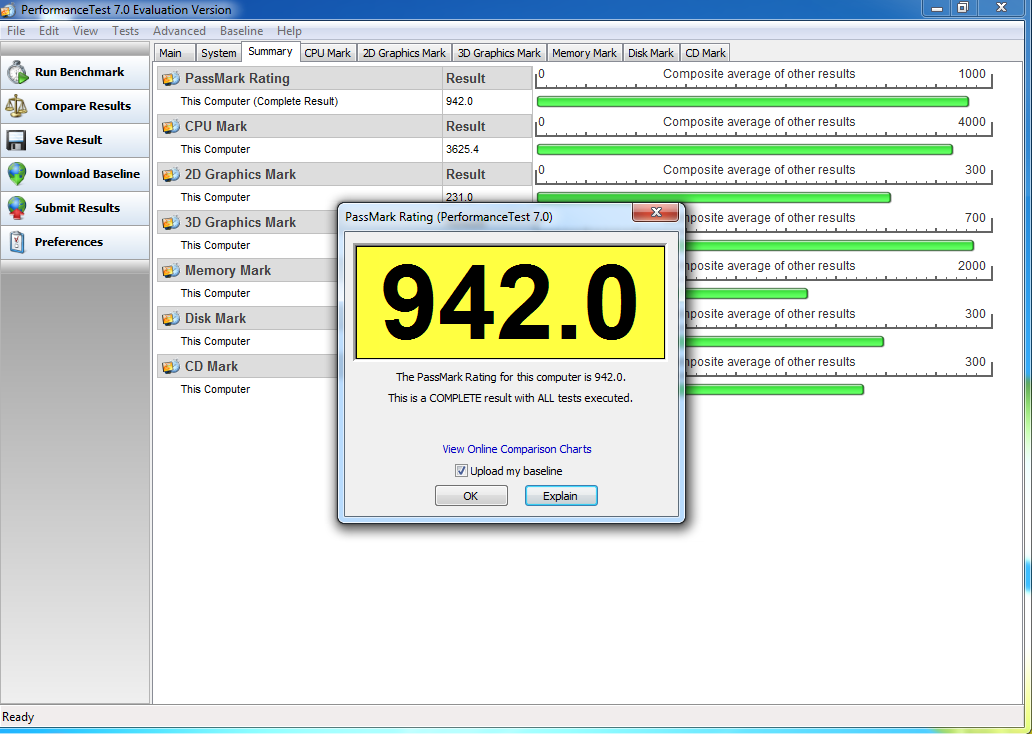The image size is (1032, 734).
Task: Click the Submit Results button label
Action: [x=78, y=208]
